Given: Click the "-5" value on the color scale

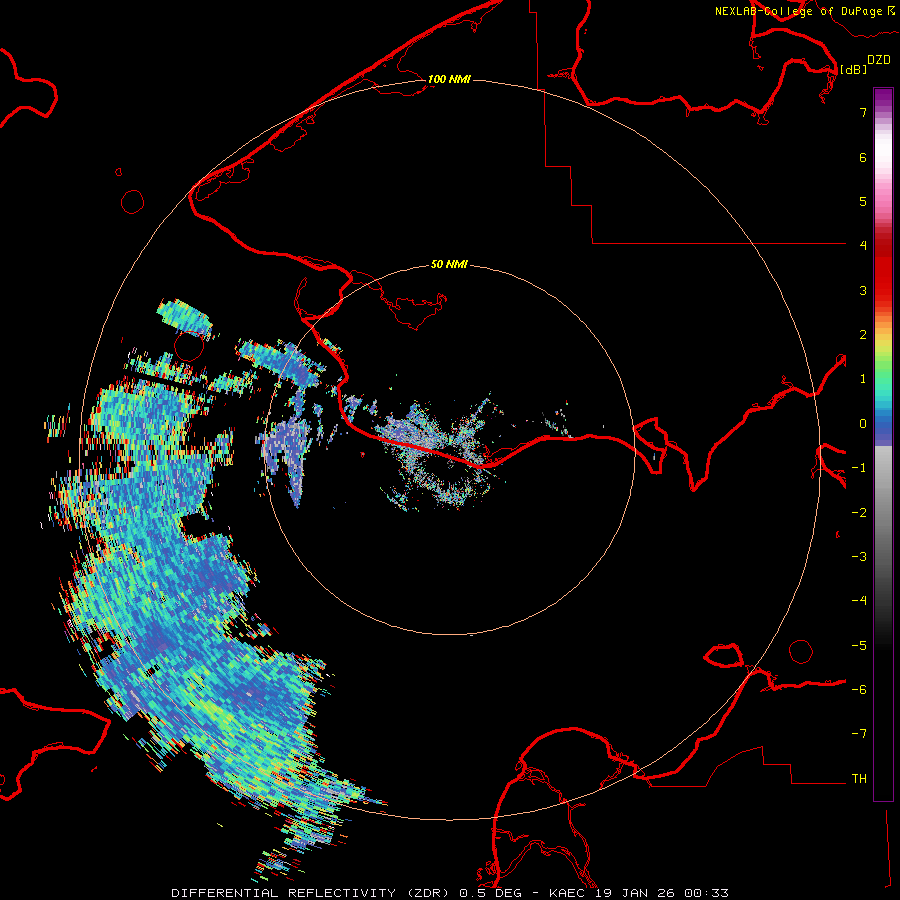Looking at the screenshot, I should [x=859, y=646].
